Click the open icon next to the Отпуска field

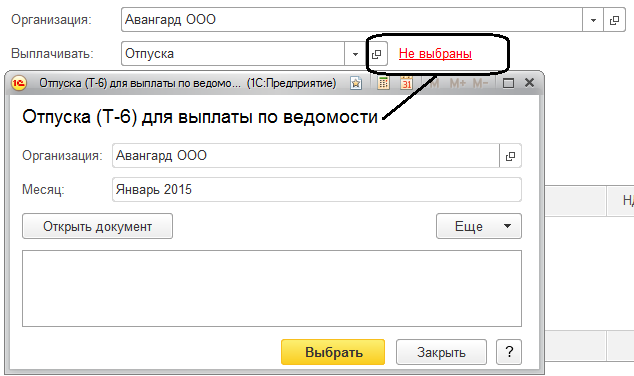coord(377,54)
